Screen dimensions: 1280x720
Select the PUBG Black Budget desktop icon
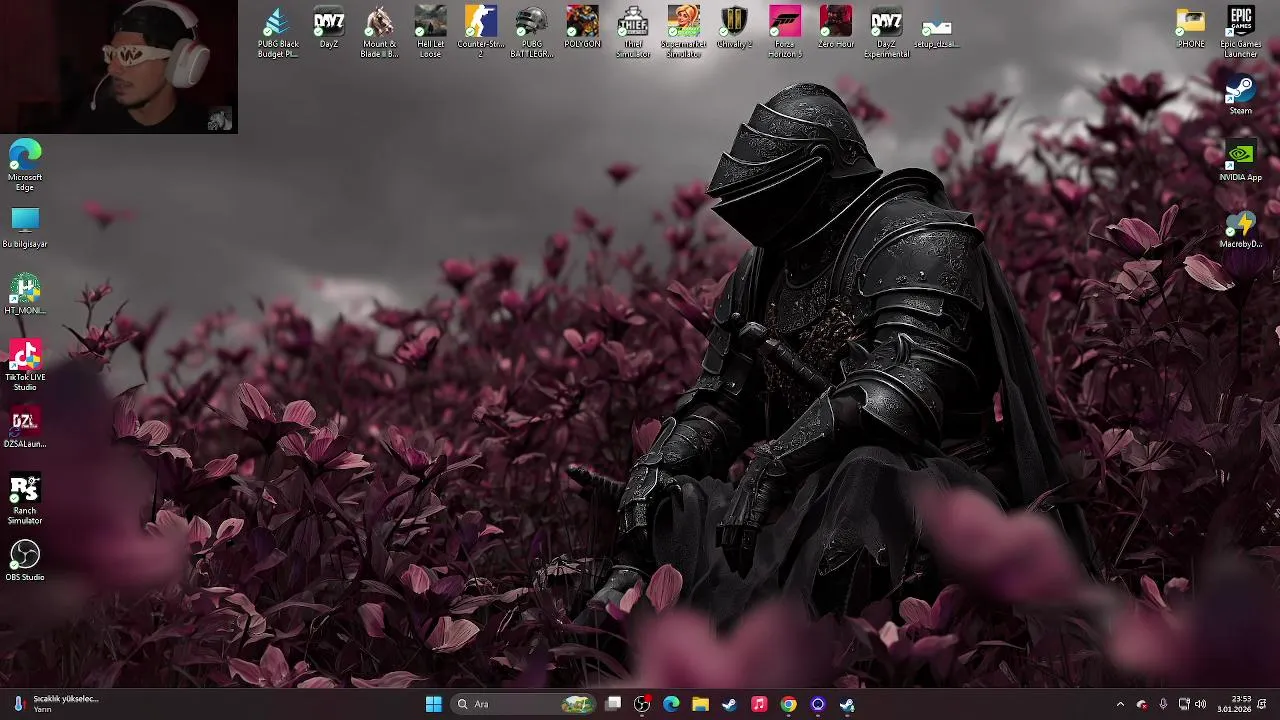pyautogui.click(x=277, y=32)
